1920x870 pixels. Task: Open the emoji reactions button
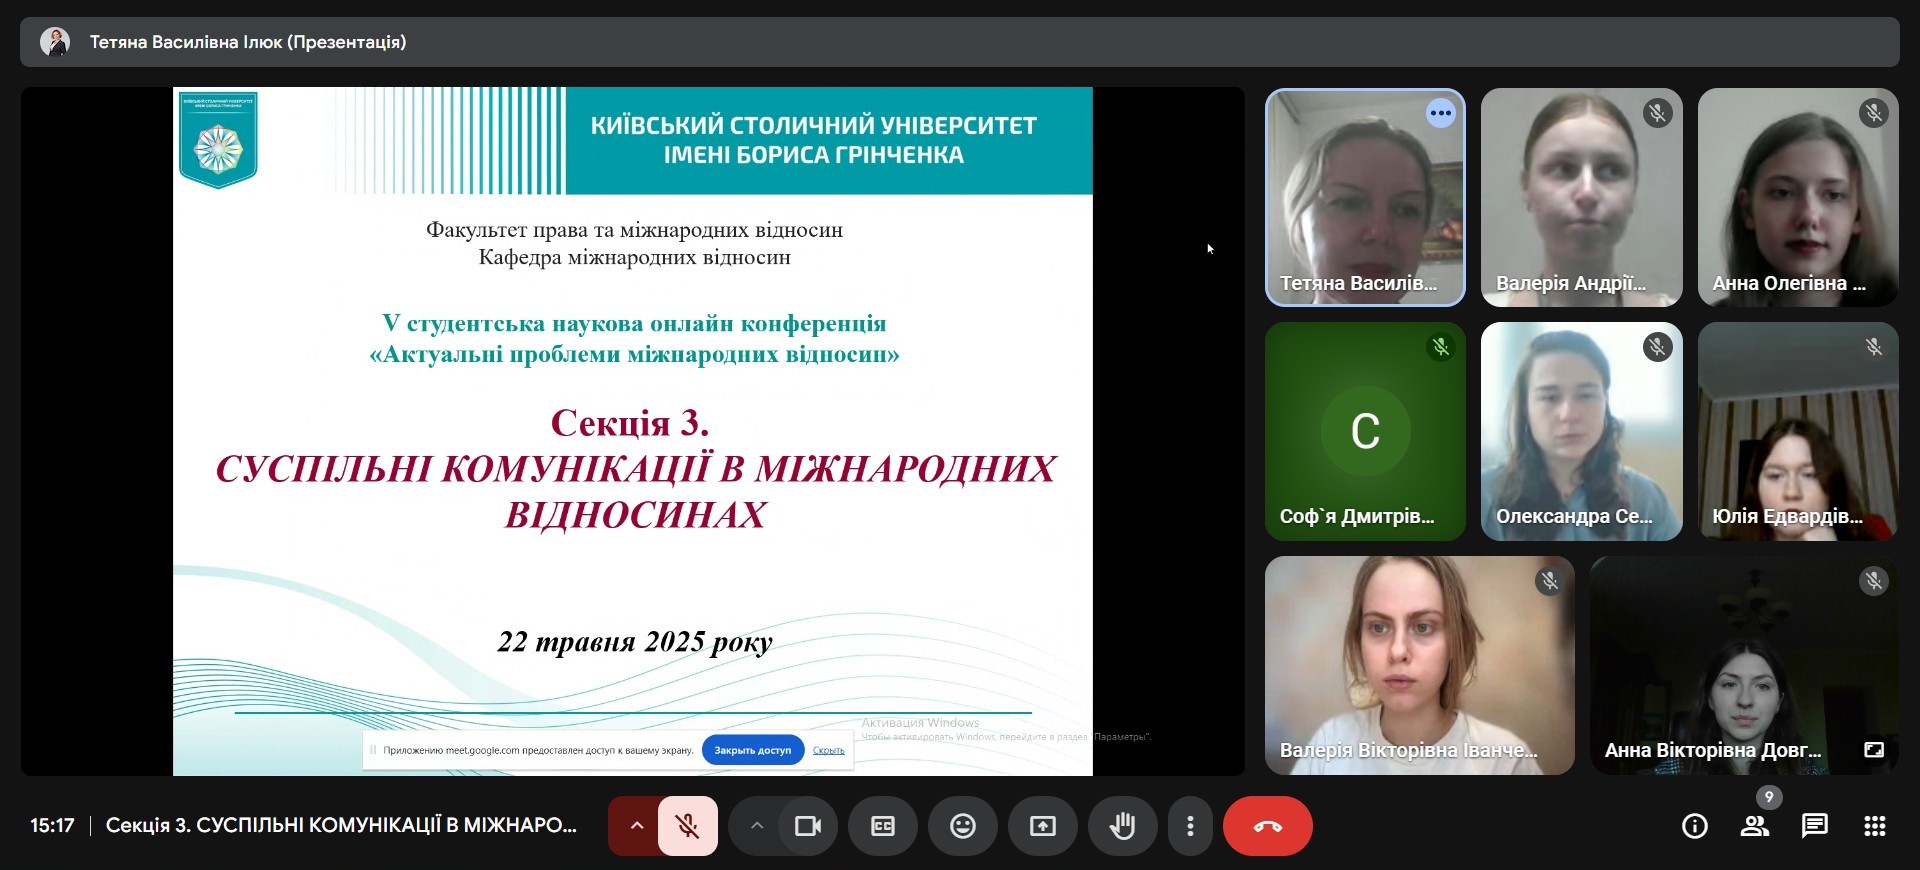tap(963, 826)
